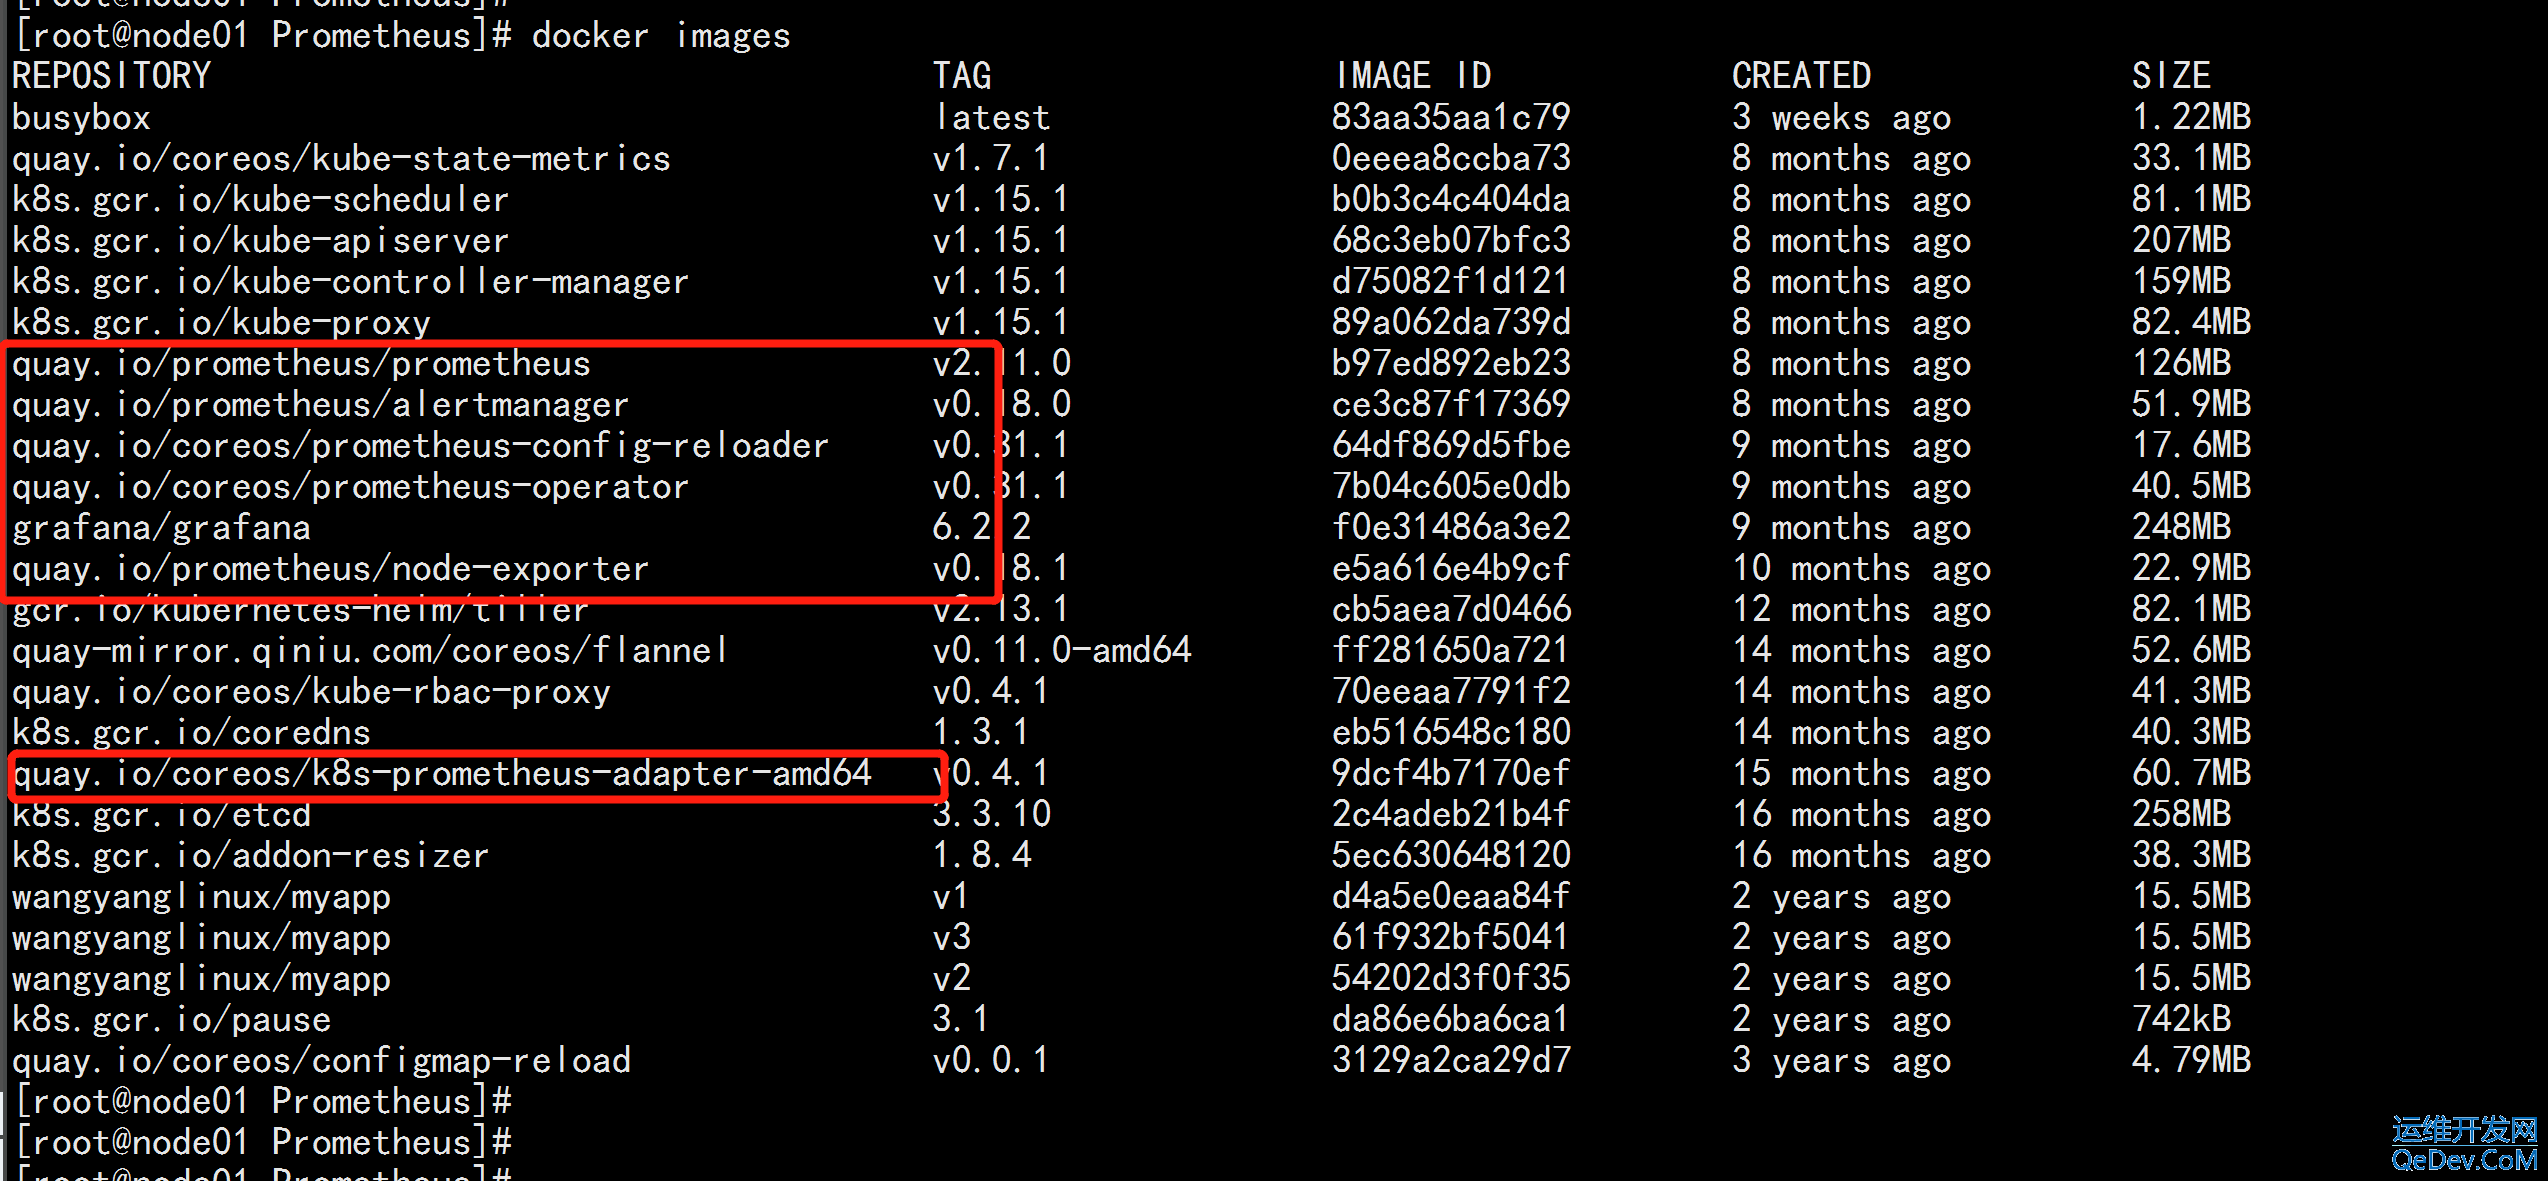
Task: Click image ID 7b04c605e0db
Action: (x=1451, y=486)
